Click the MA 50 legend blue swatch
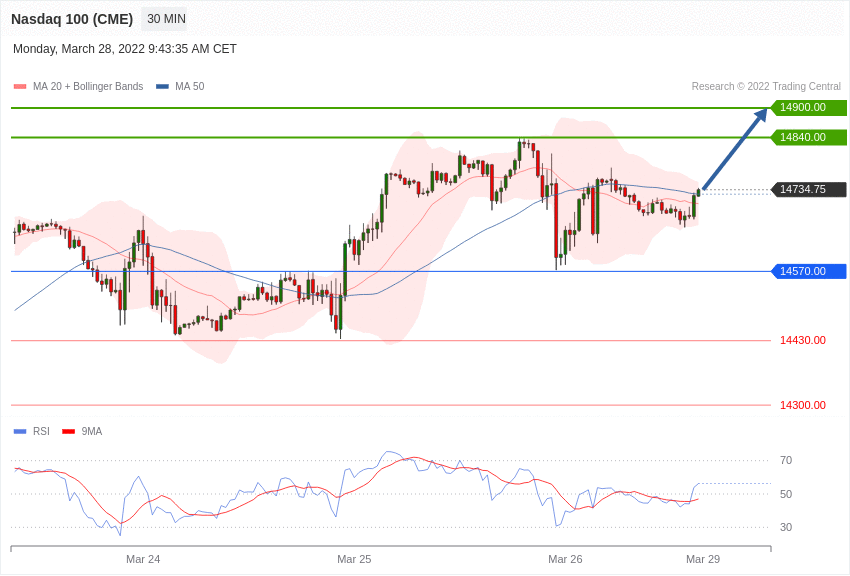This screenshot has width=850, height=576. click(163, 87)
